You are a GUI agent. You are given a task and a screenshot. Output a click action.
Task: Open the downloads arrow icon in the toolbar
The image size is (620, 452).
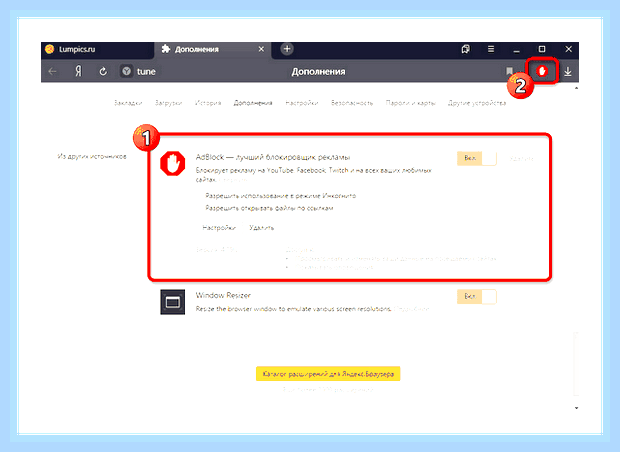[568, 72]
